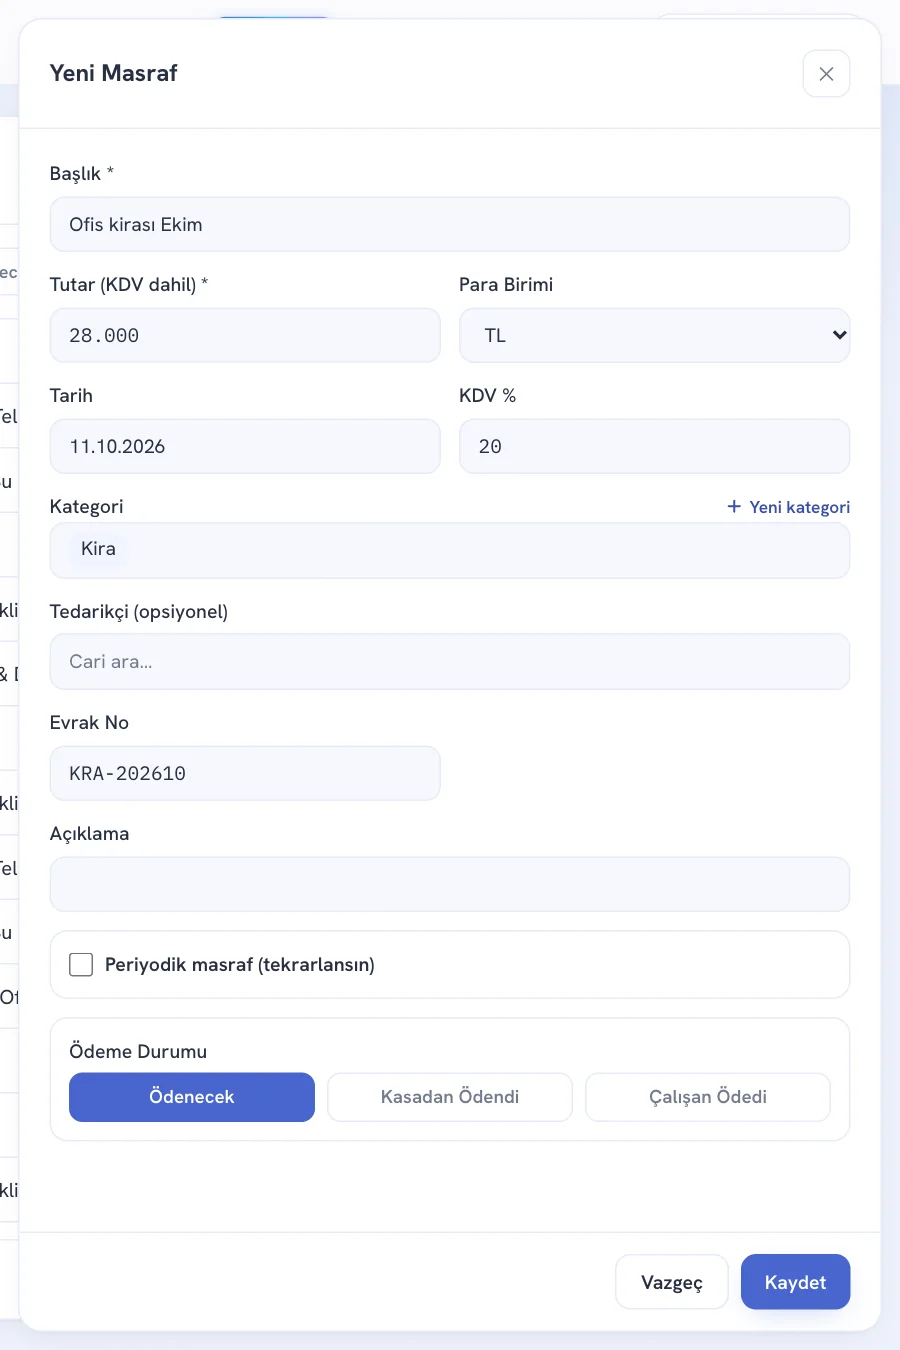Image resolution: width=900 pixels, height=1350 pixels.
Task: Click the Tutar amount field showing 28.000
Action: pyautogui.click(x=245, y=335)
